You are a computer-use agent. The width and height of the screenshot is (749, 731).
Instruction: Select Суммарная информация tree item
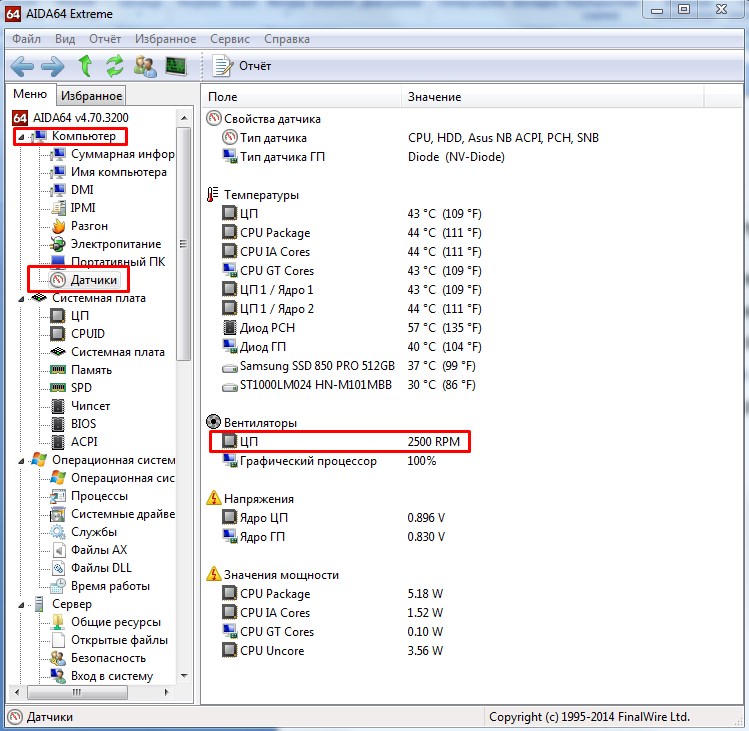pyautogui.click(x=113, y=154)
